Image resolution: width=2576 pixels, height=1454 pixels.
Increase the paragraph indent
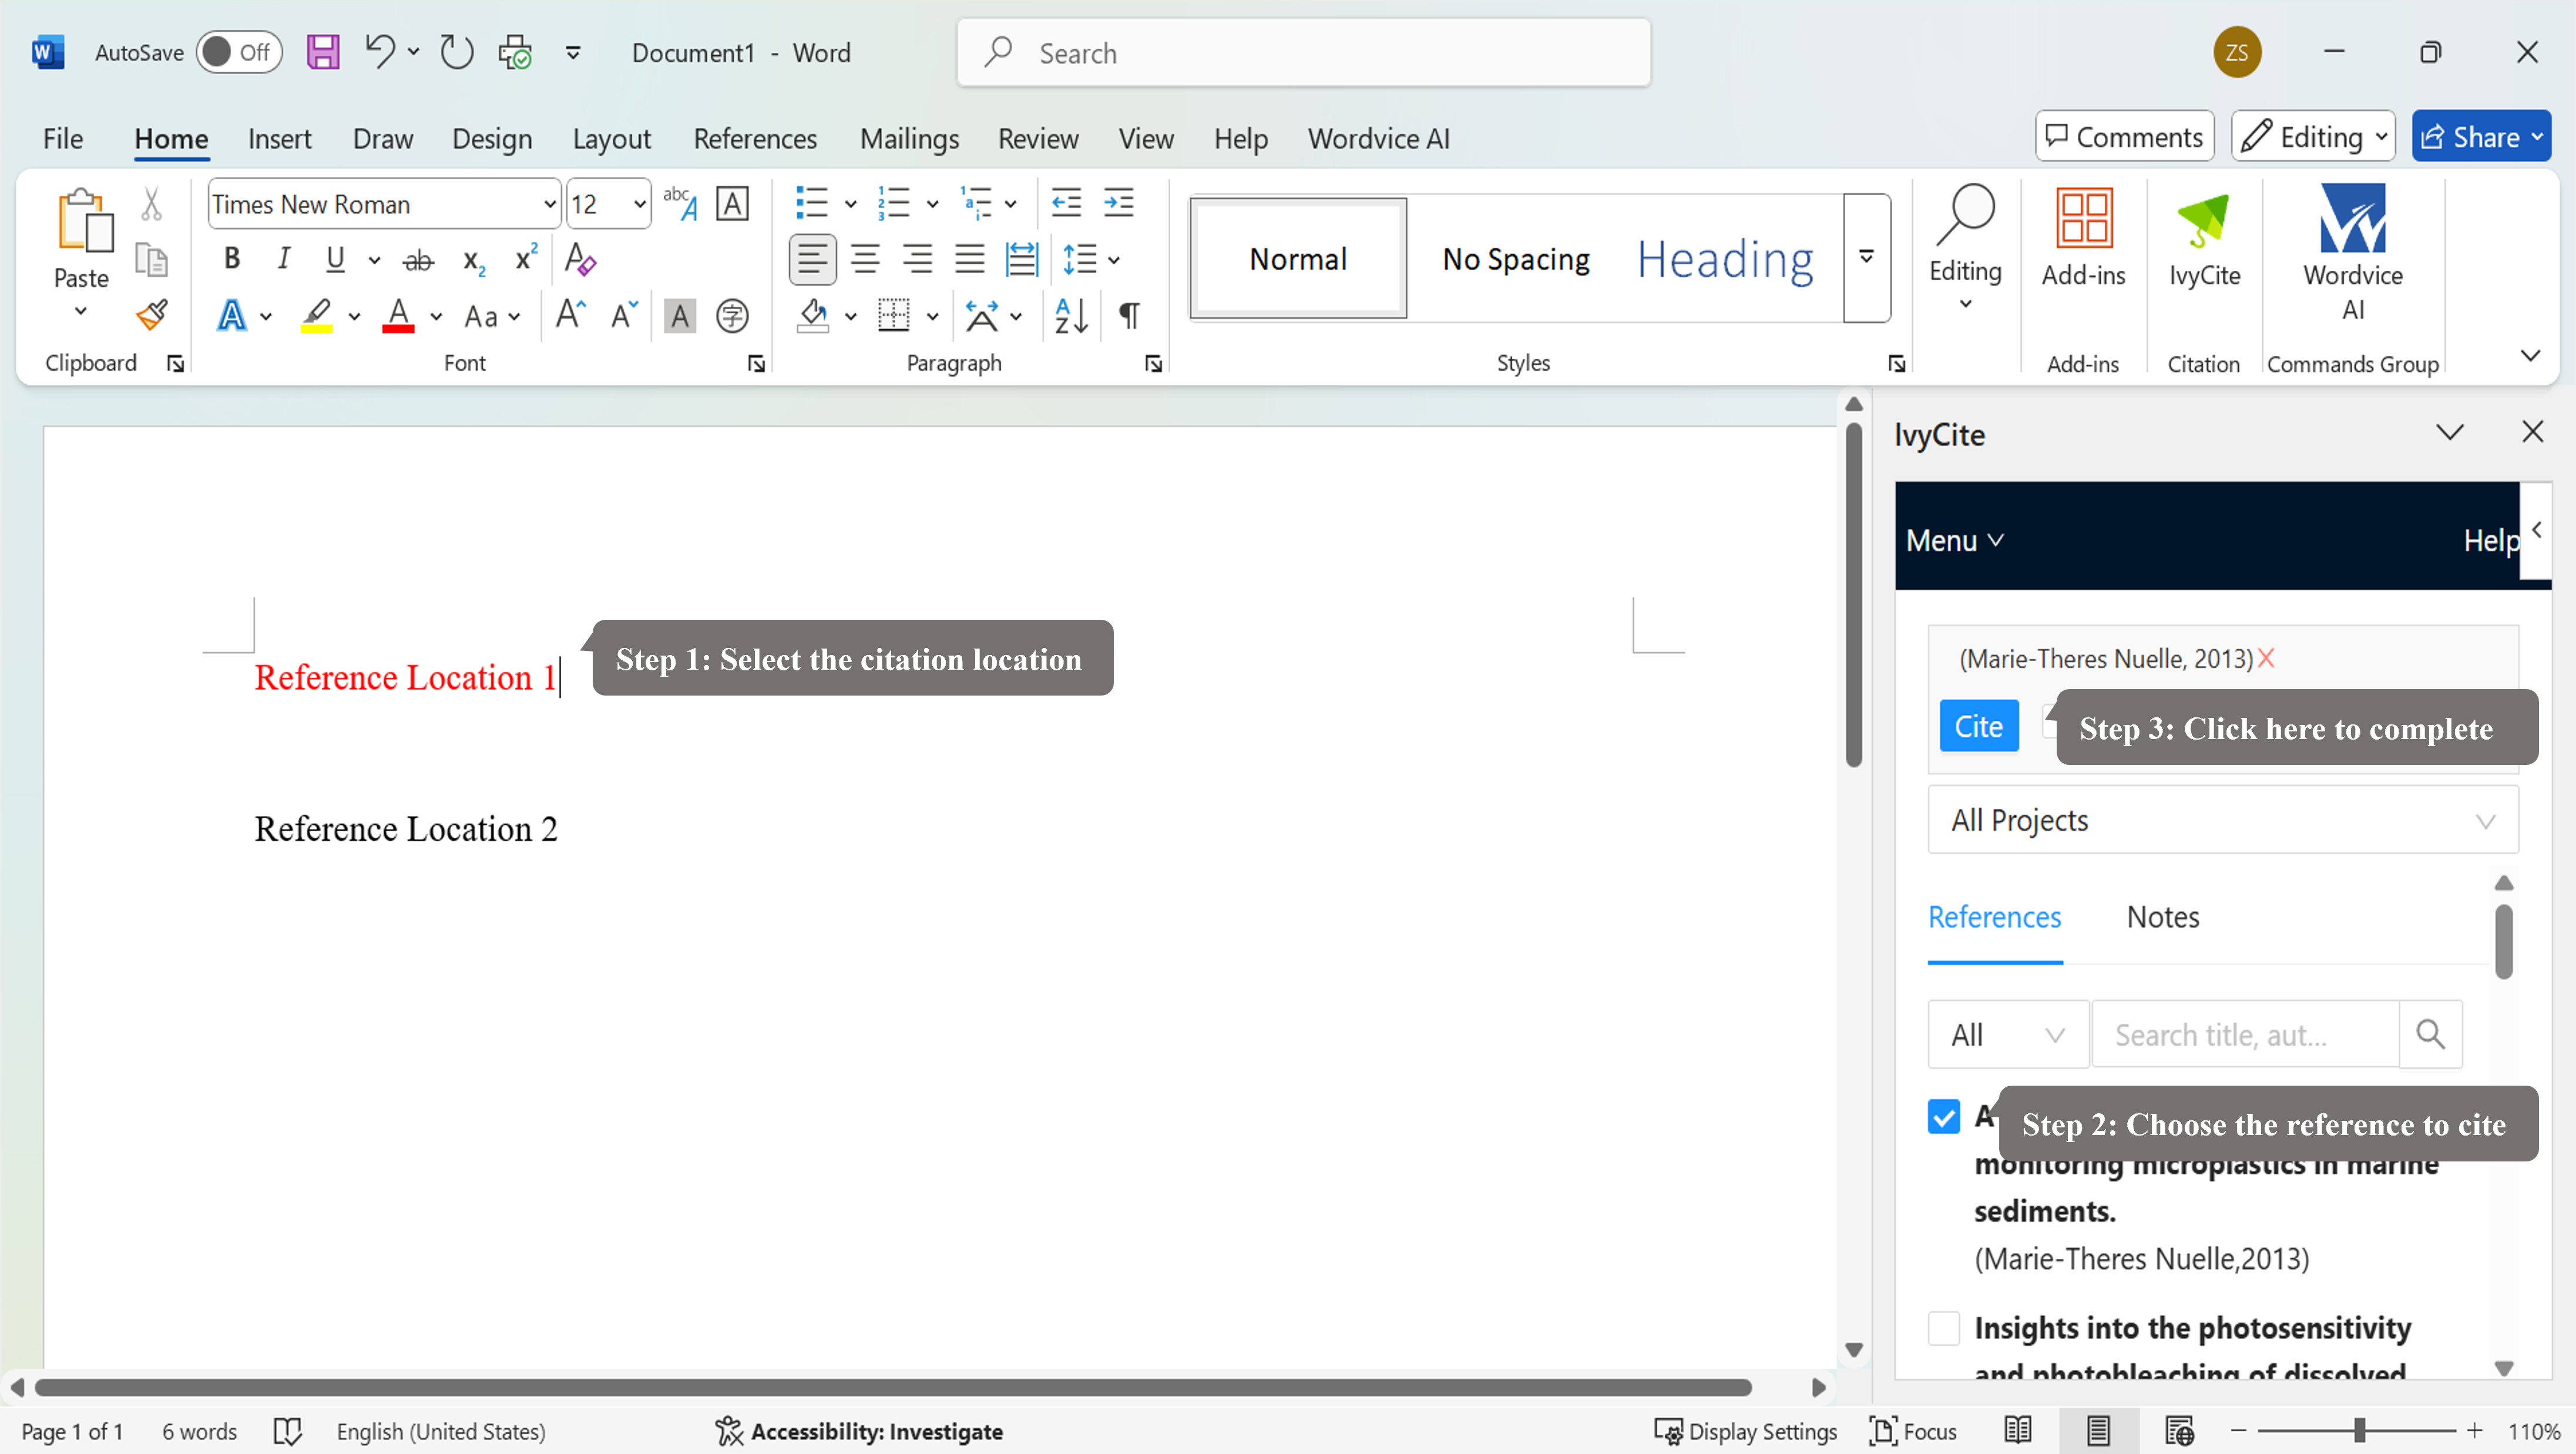coord(1118,203)
